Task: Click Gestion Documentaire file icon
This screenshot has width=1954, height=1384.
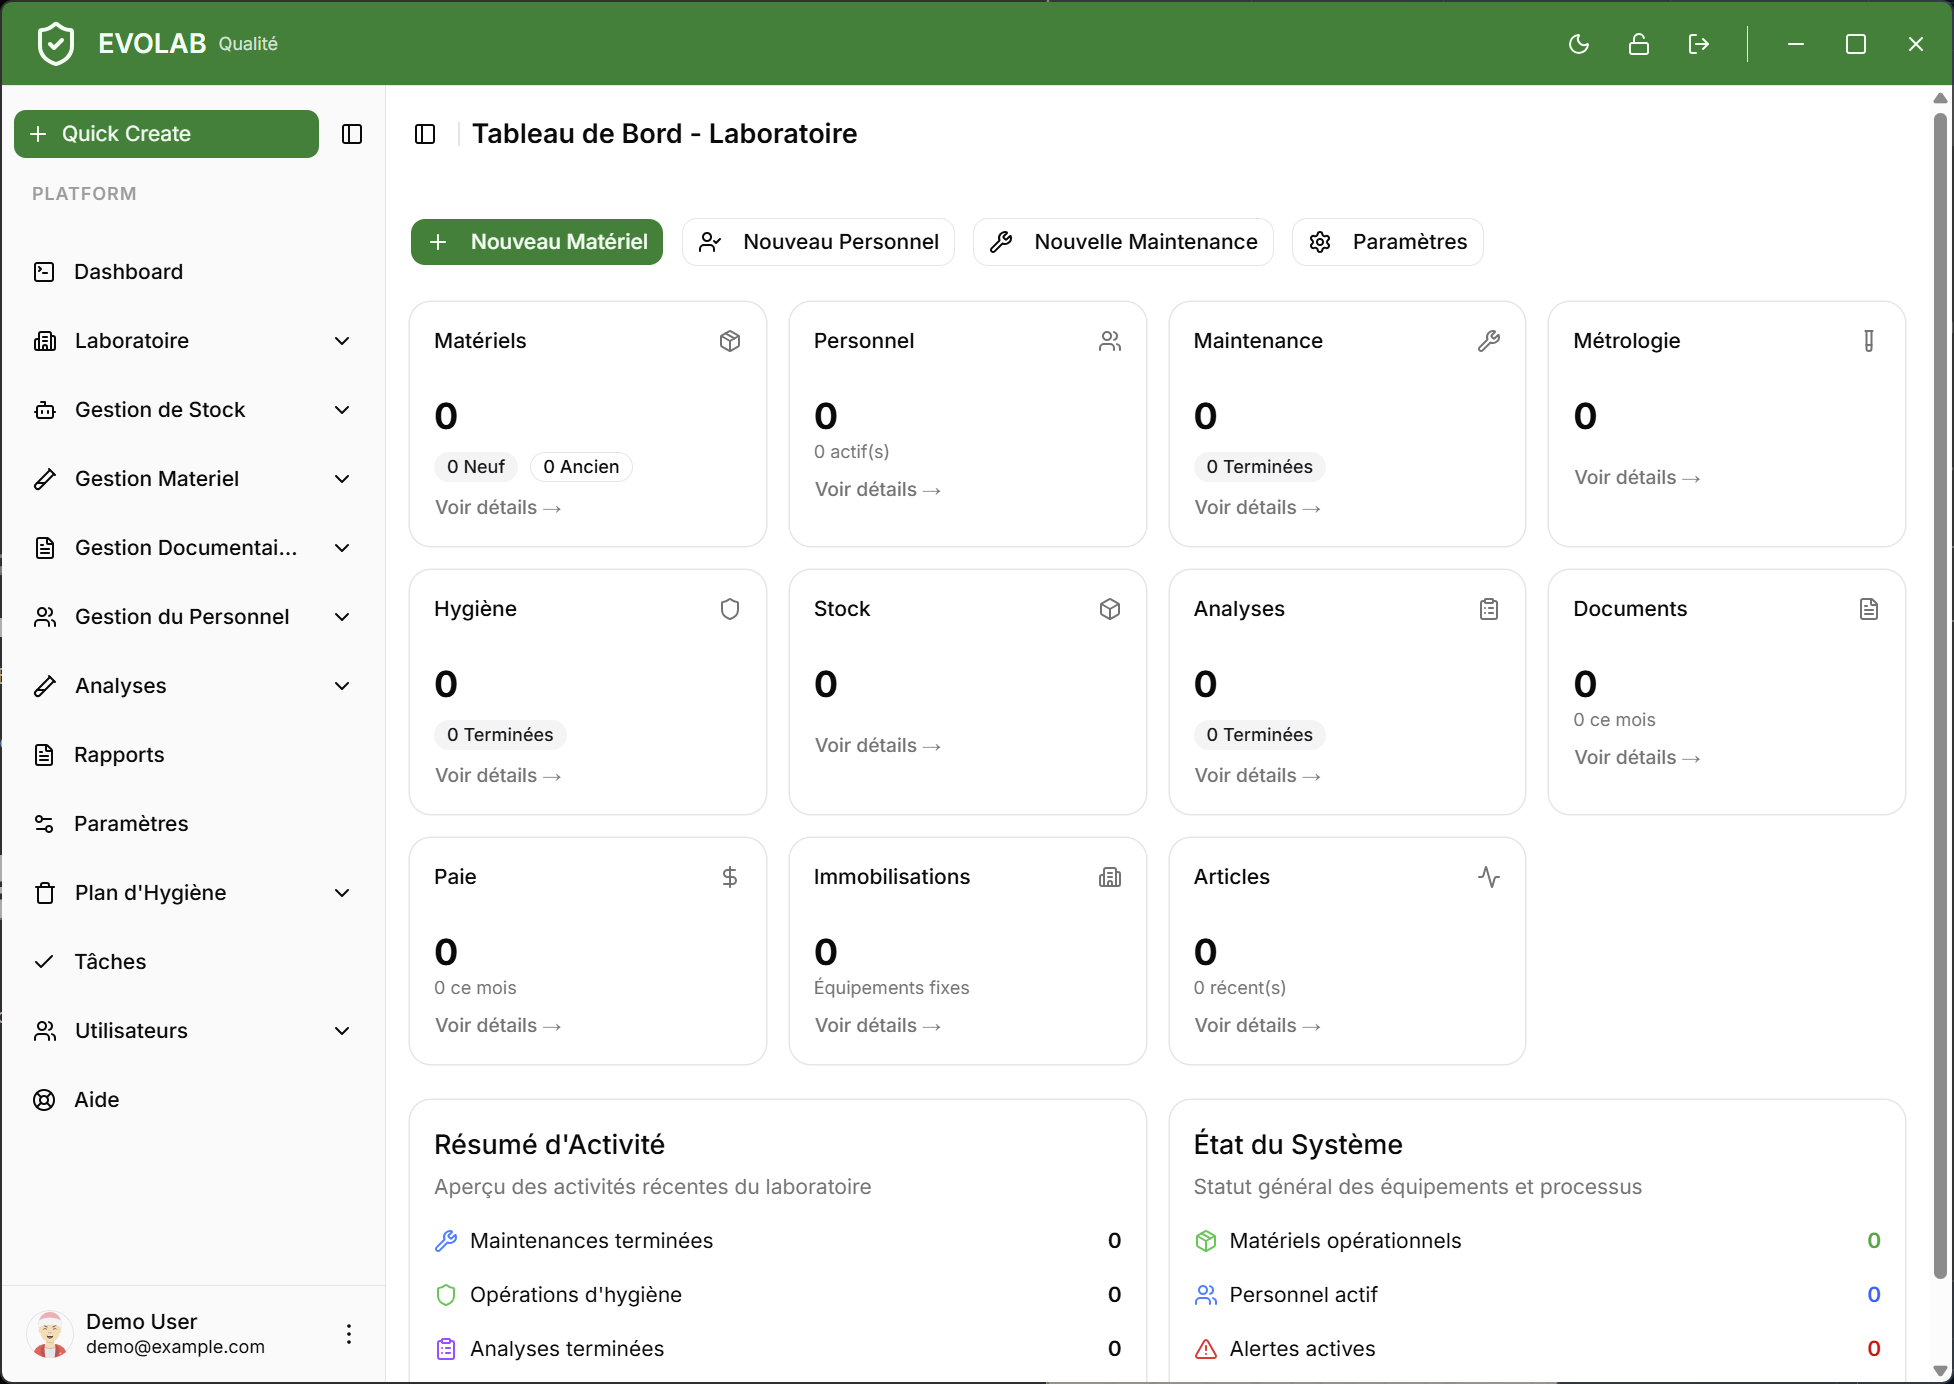Action: 45,548
